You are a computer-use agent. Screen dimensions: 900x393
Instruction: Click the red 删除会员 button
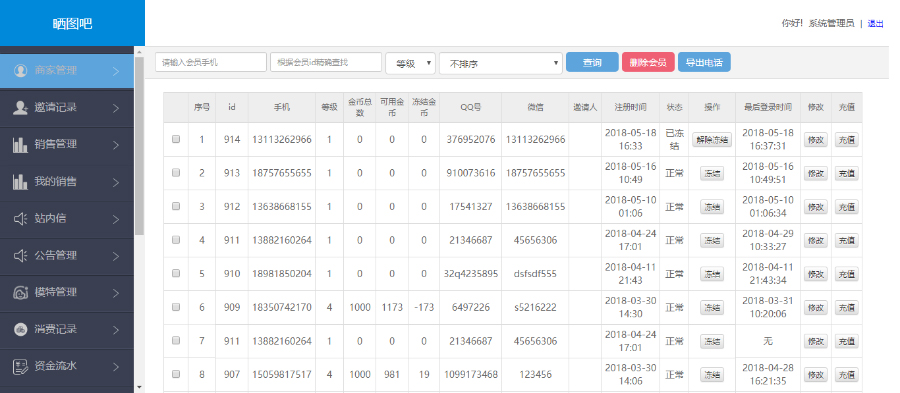[x=648, y=63]
